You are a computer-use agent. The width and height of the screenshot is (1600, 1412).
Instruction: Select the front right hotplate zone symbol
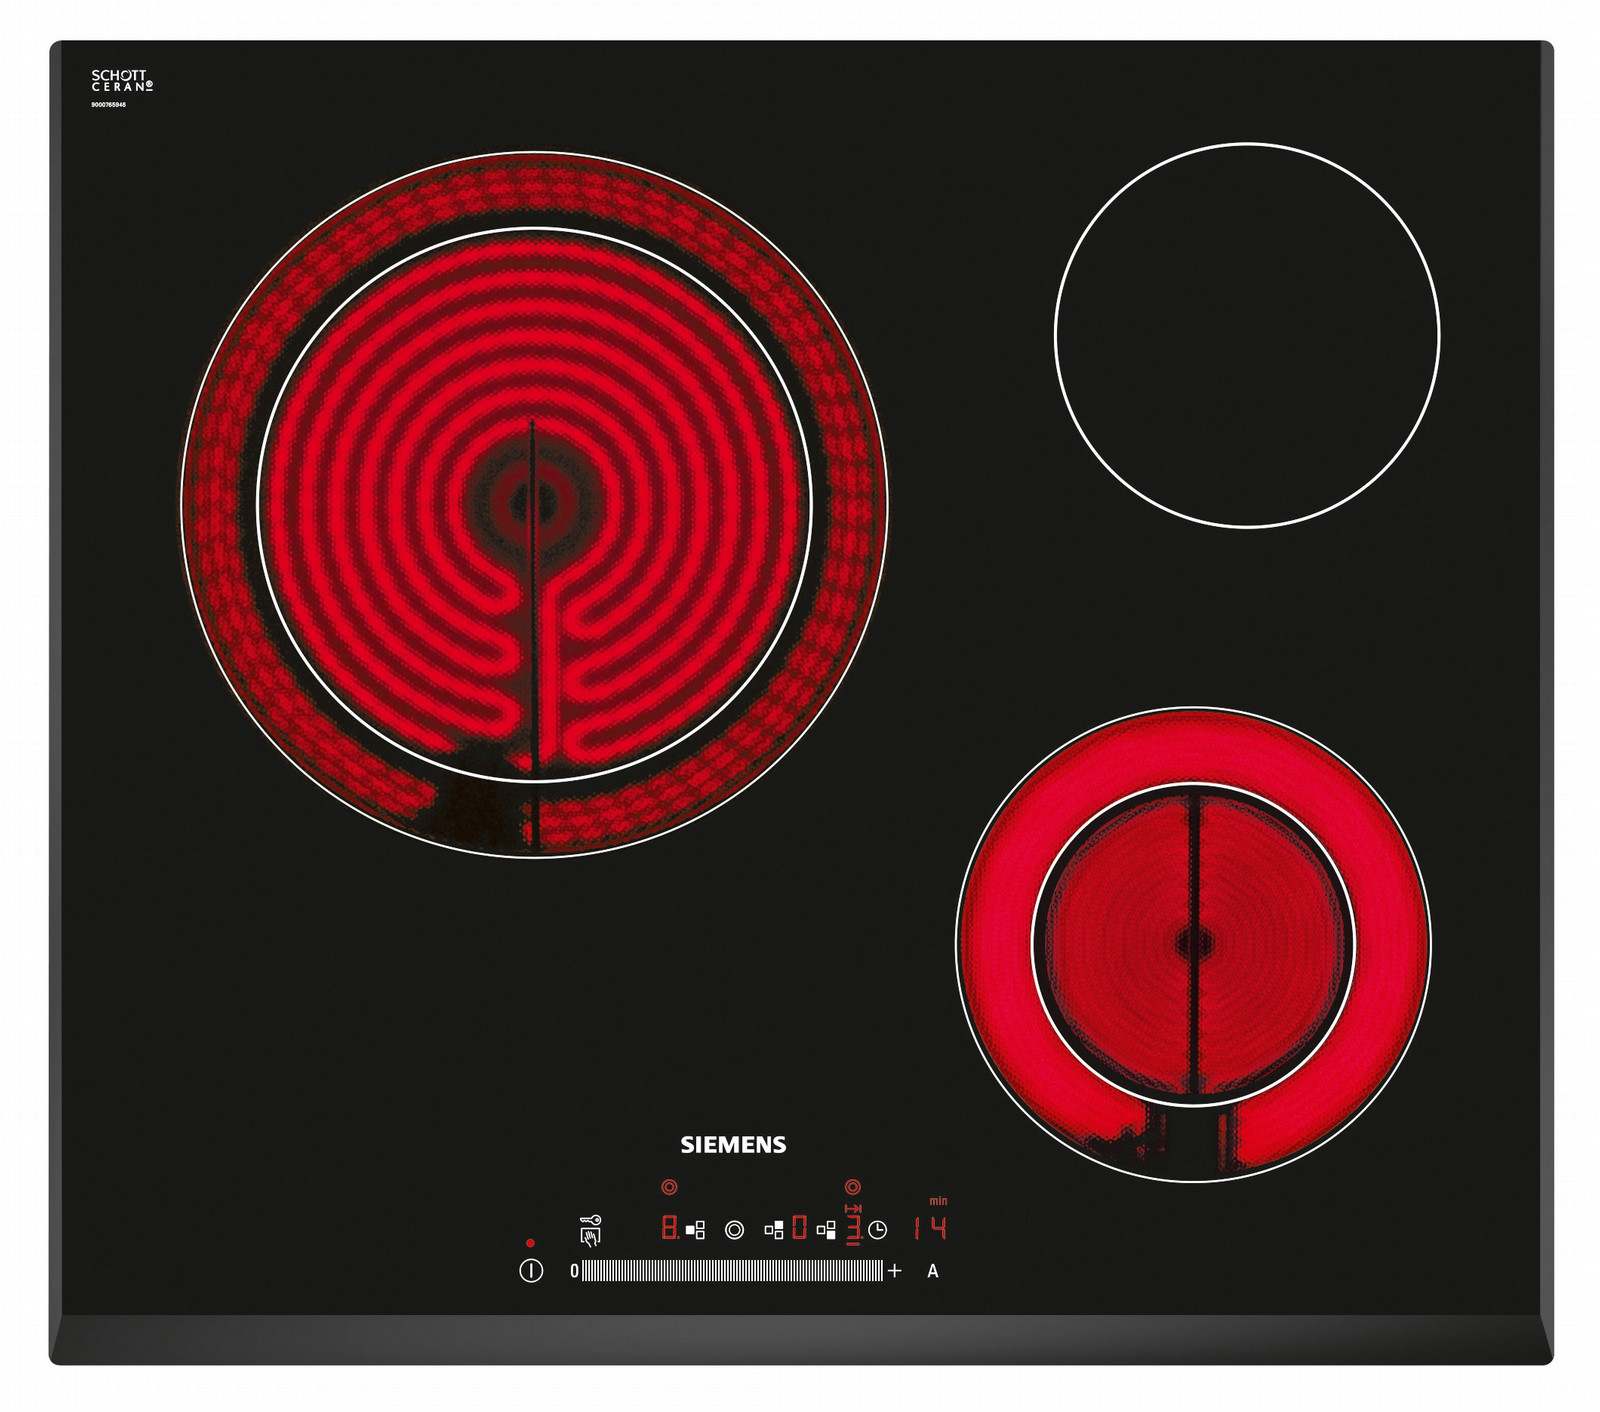point(826,1230)
